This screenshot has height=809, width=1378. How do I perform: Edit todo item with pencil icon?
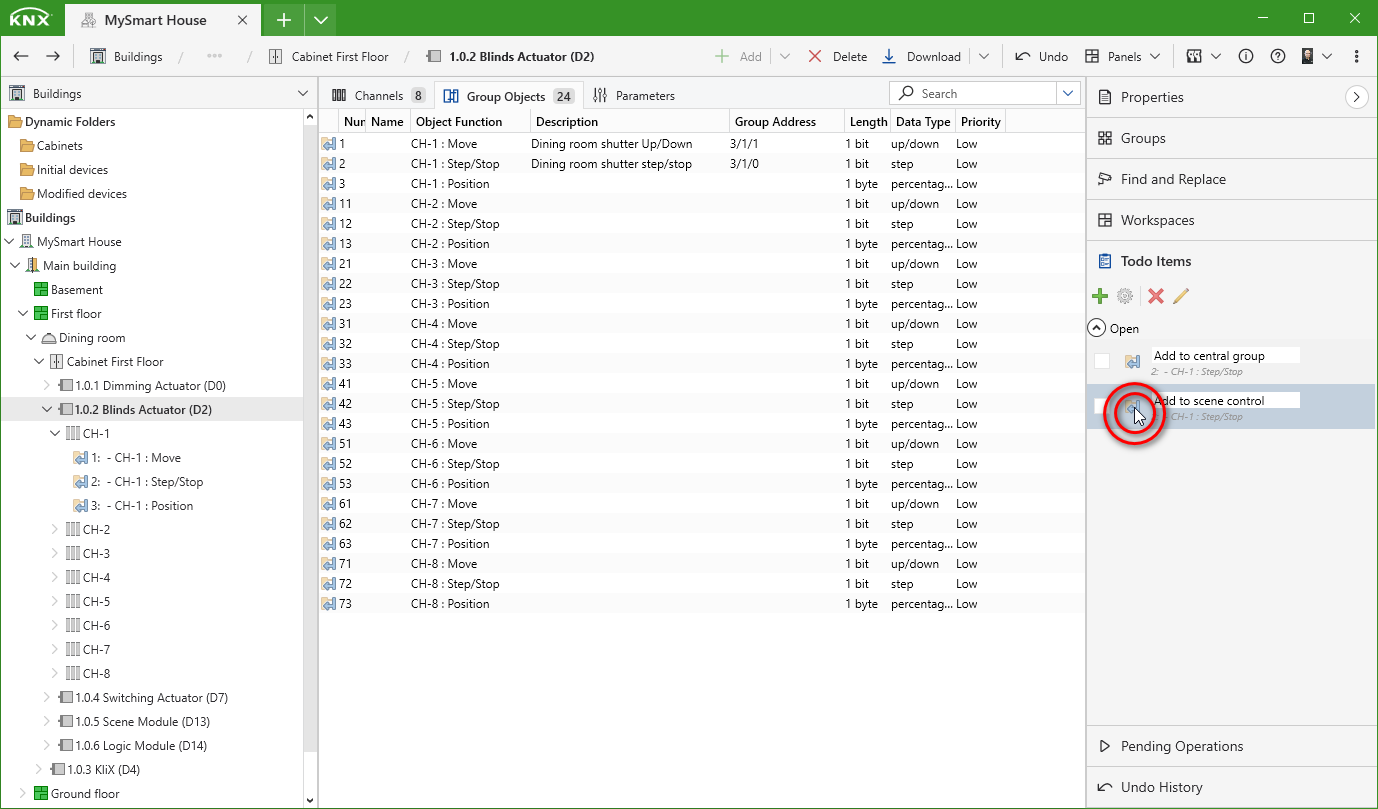pos(1181,296)
